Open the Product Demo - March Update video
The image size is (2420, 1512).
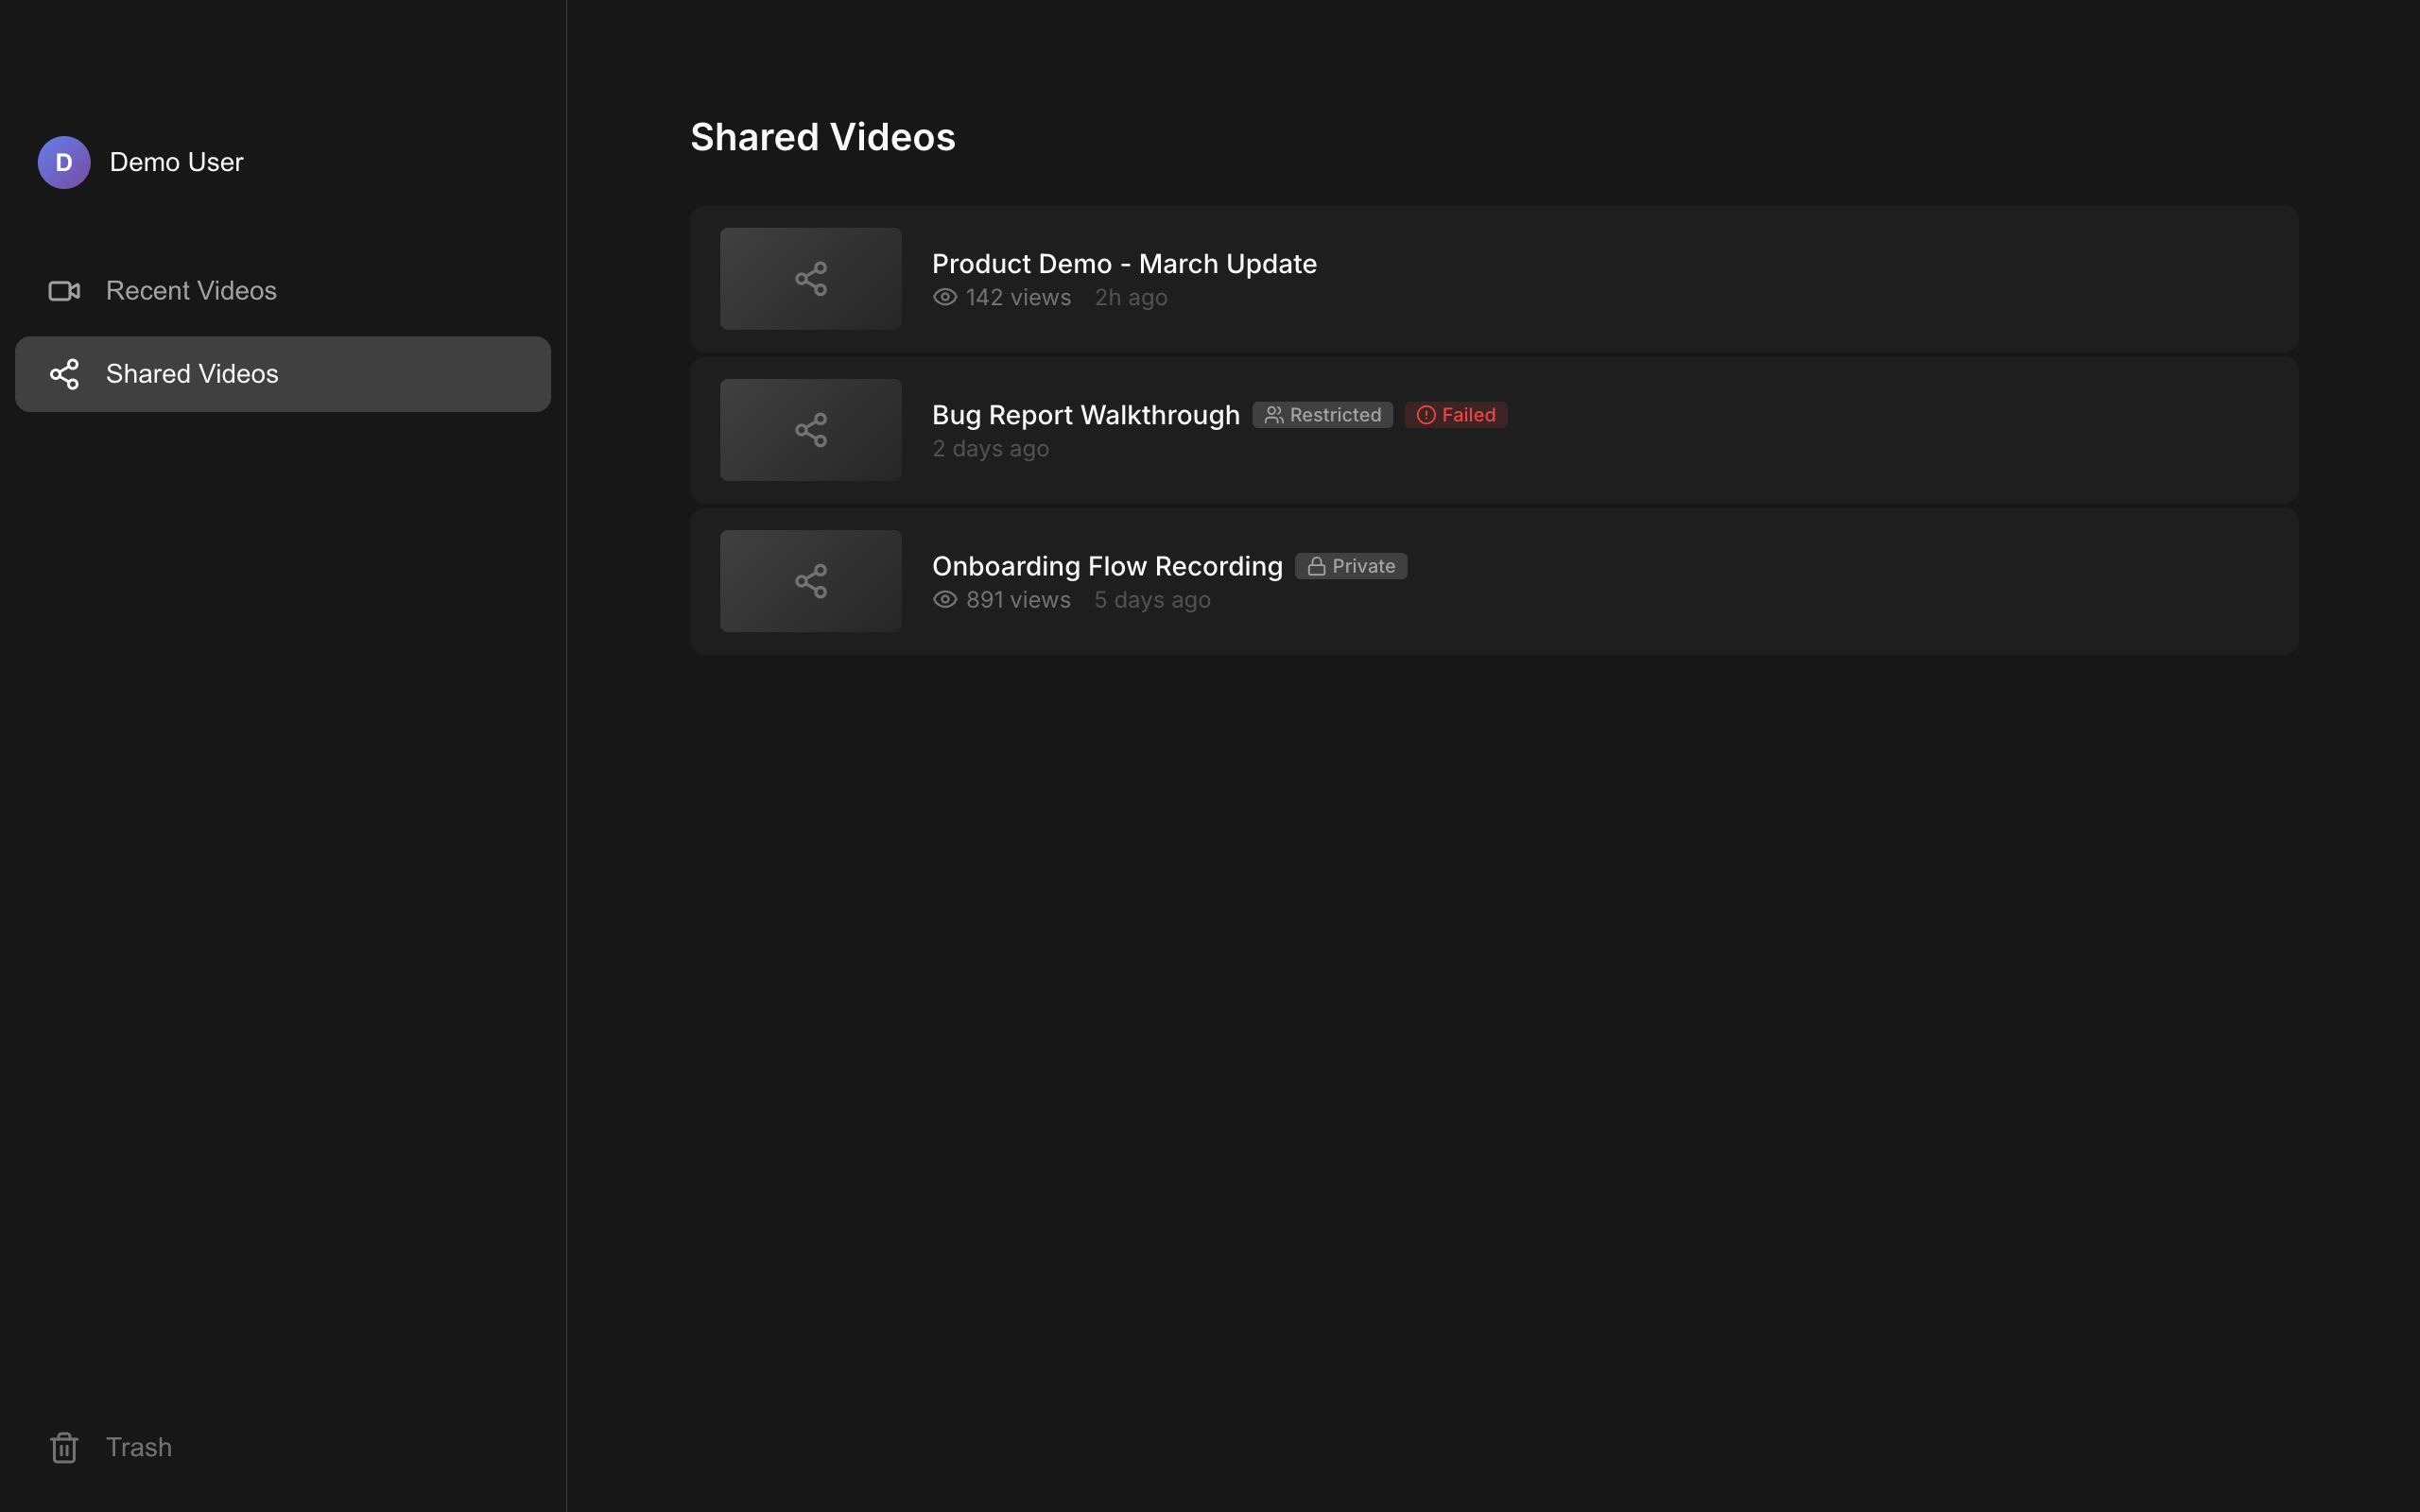coord(1123,263)
